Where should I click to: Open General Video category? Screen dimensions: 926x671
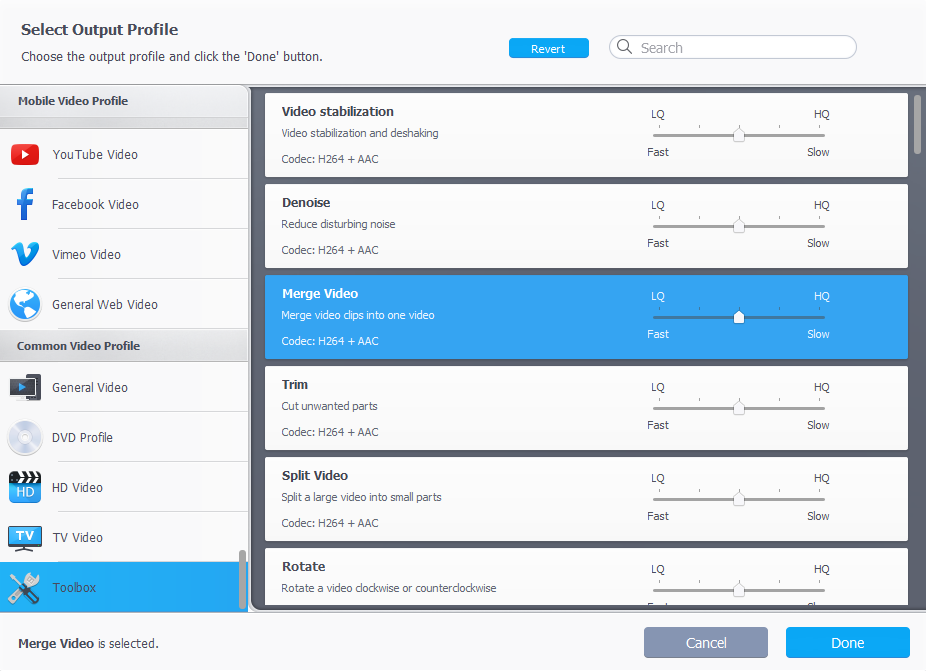(124, 387)
